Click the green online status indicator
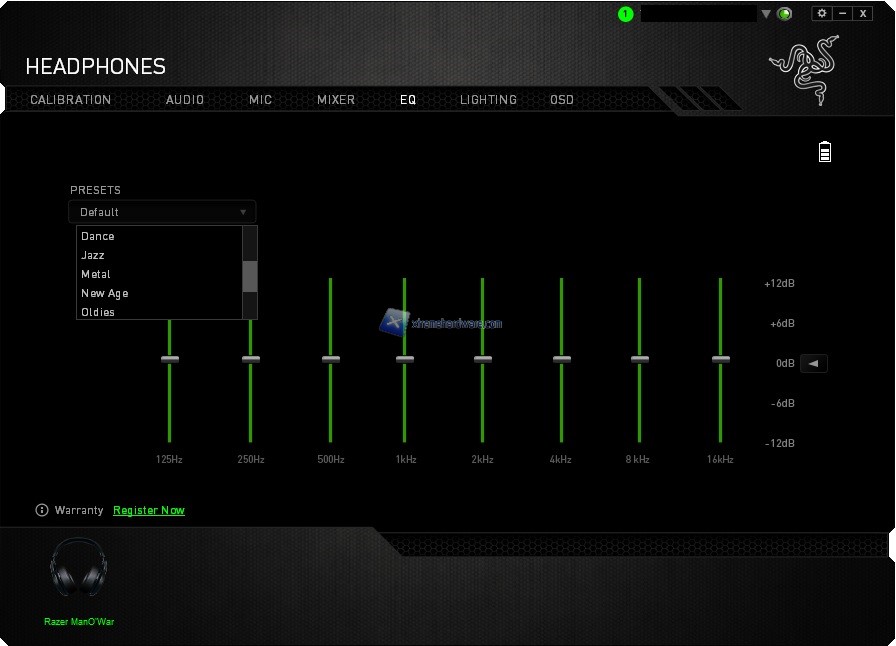896x646 pixels. pyautogui.click(x=785, y=14)
